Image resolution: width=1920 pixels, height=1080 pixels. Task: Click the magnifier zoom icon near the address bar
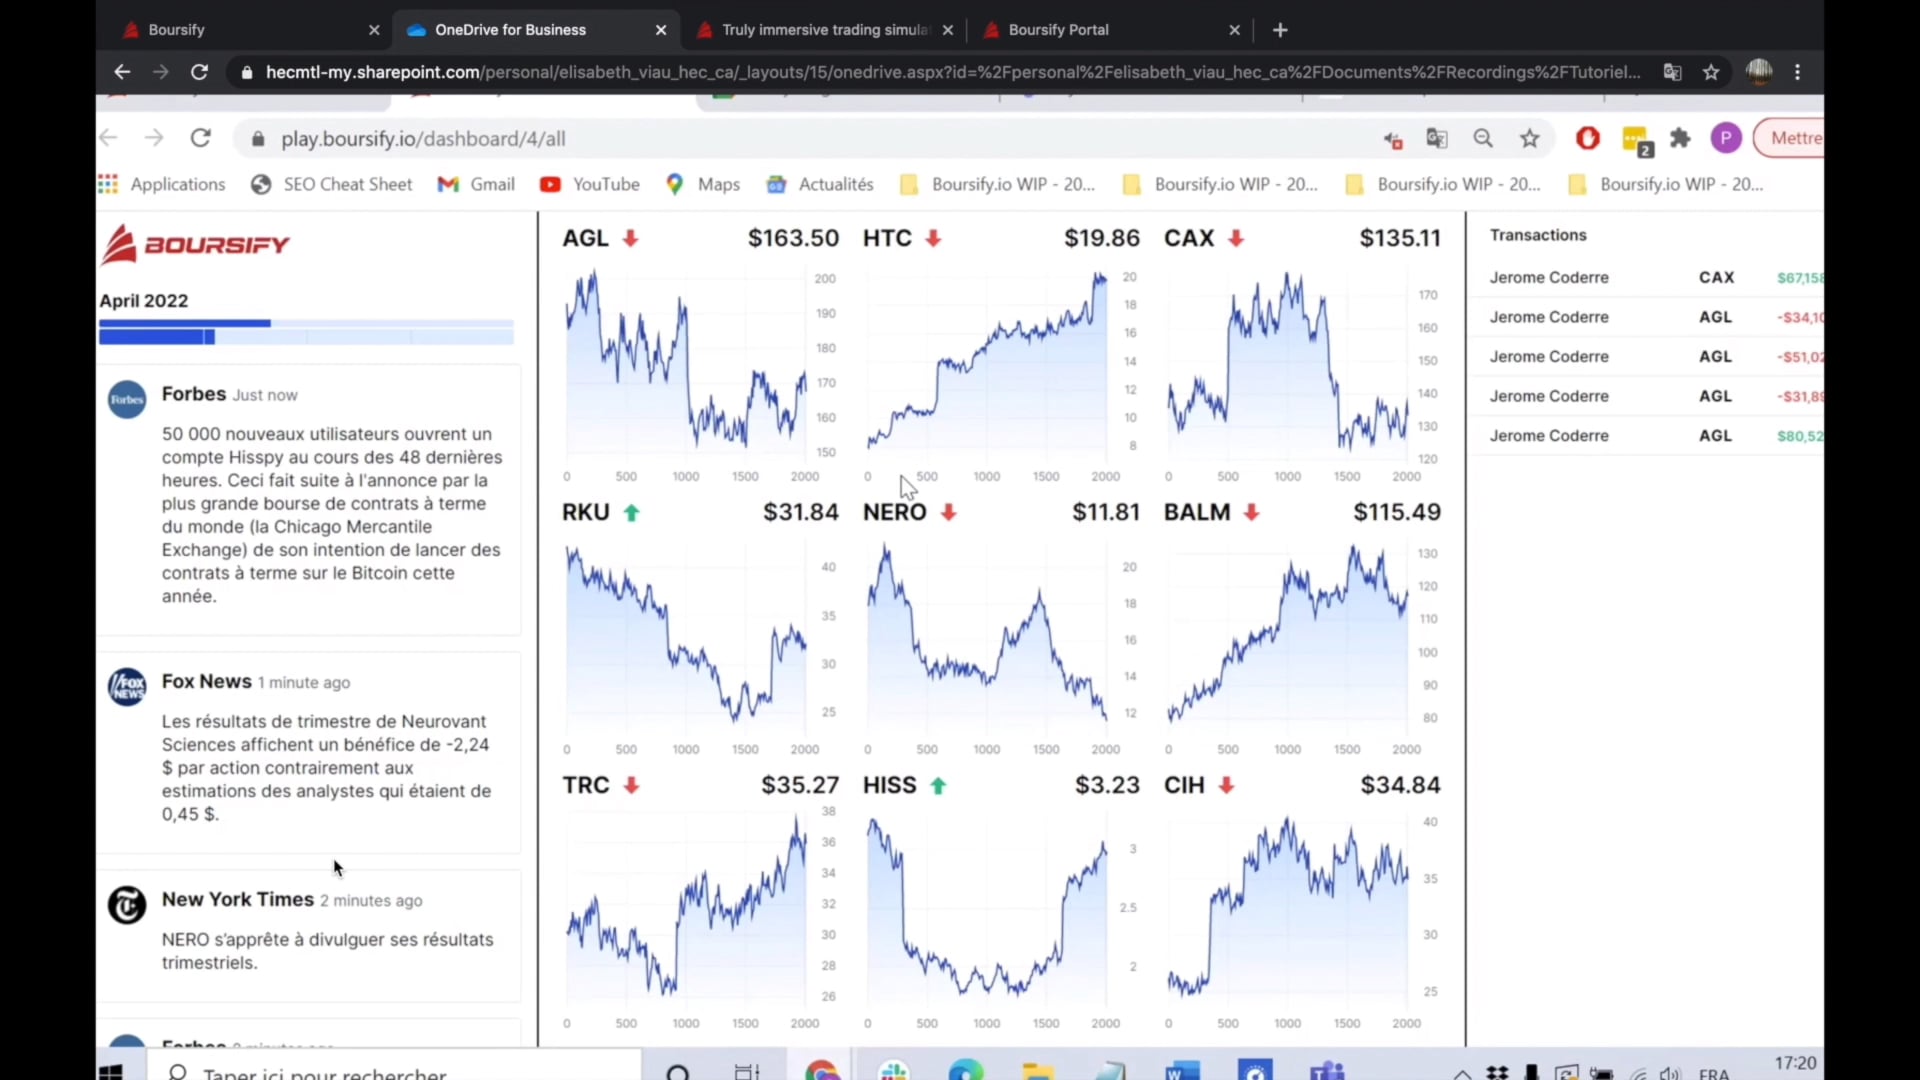click(1484, 139)
